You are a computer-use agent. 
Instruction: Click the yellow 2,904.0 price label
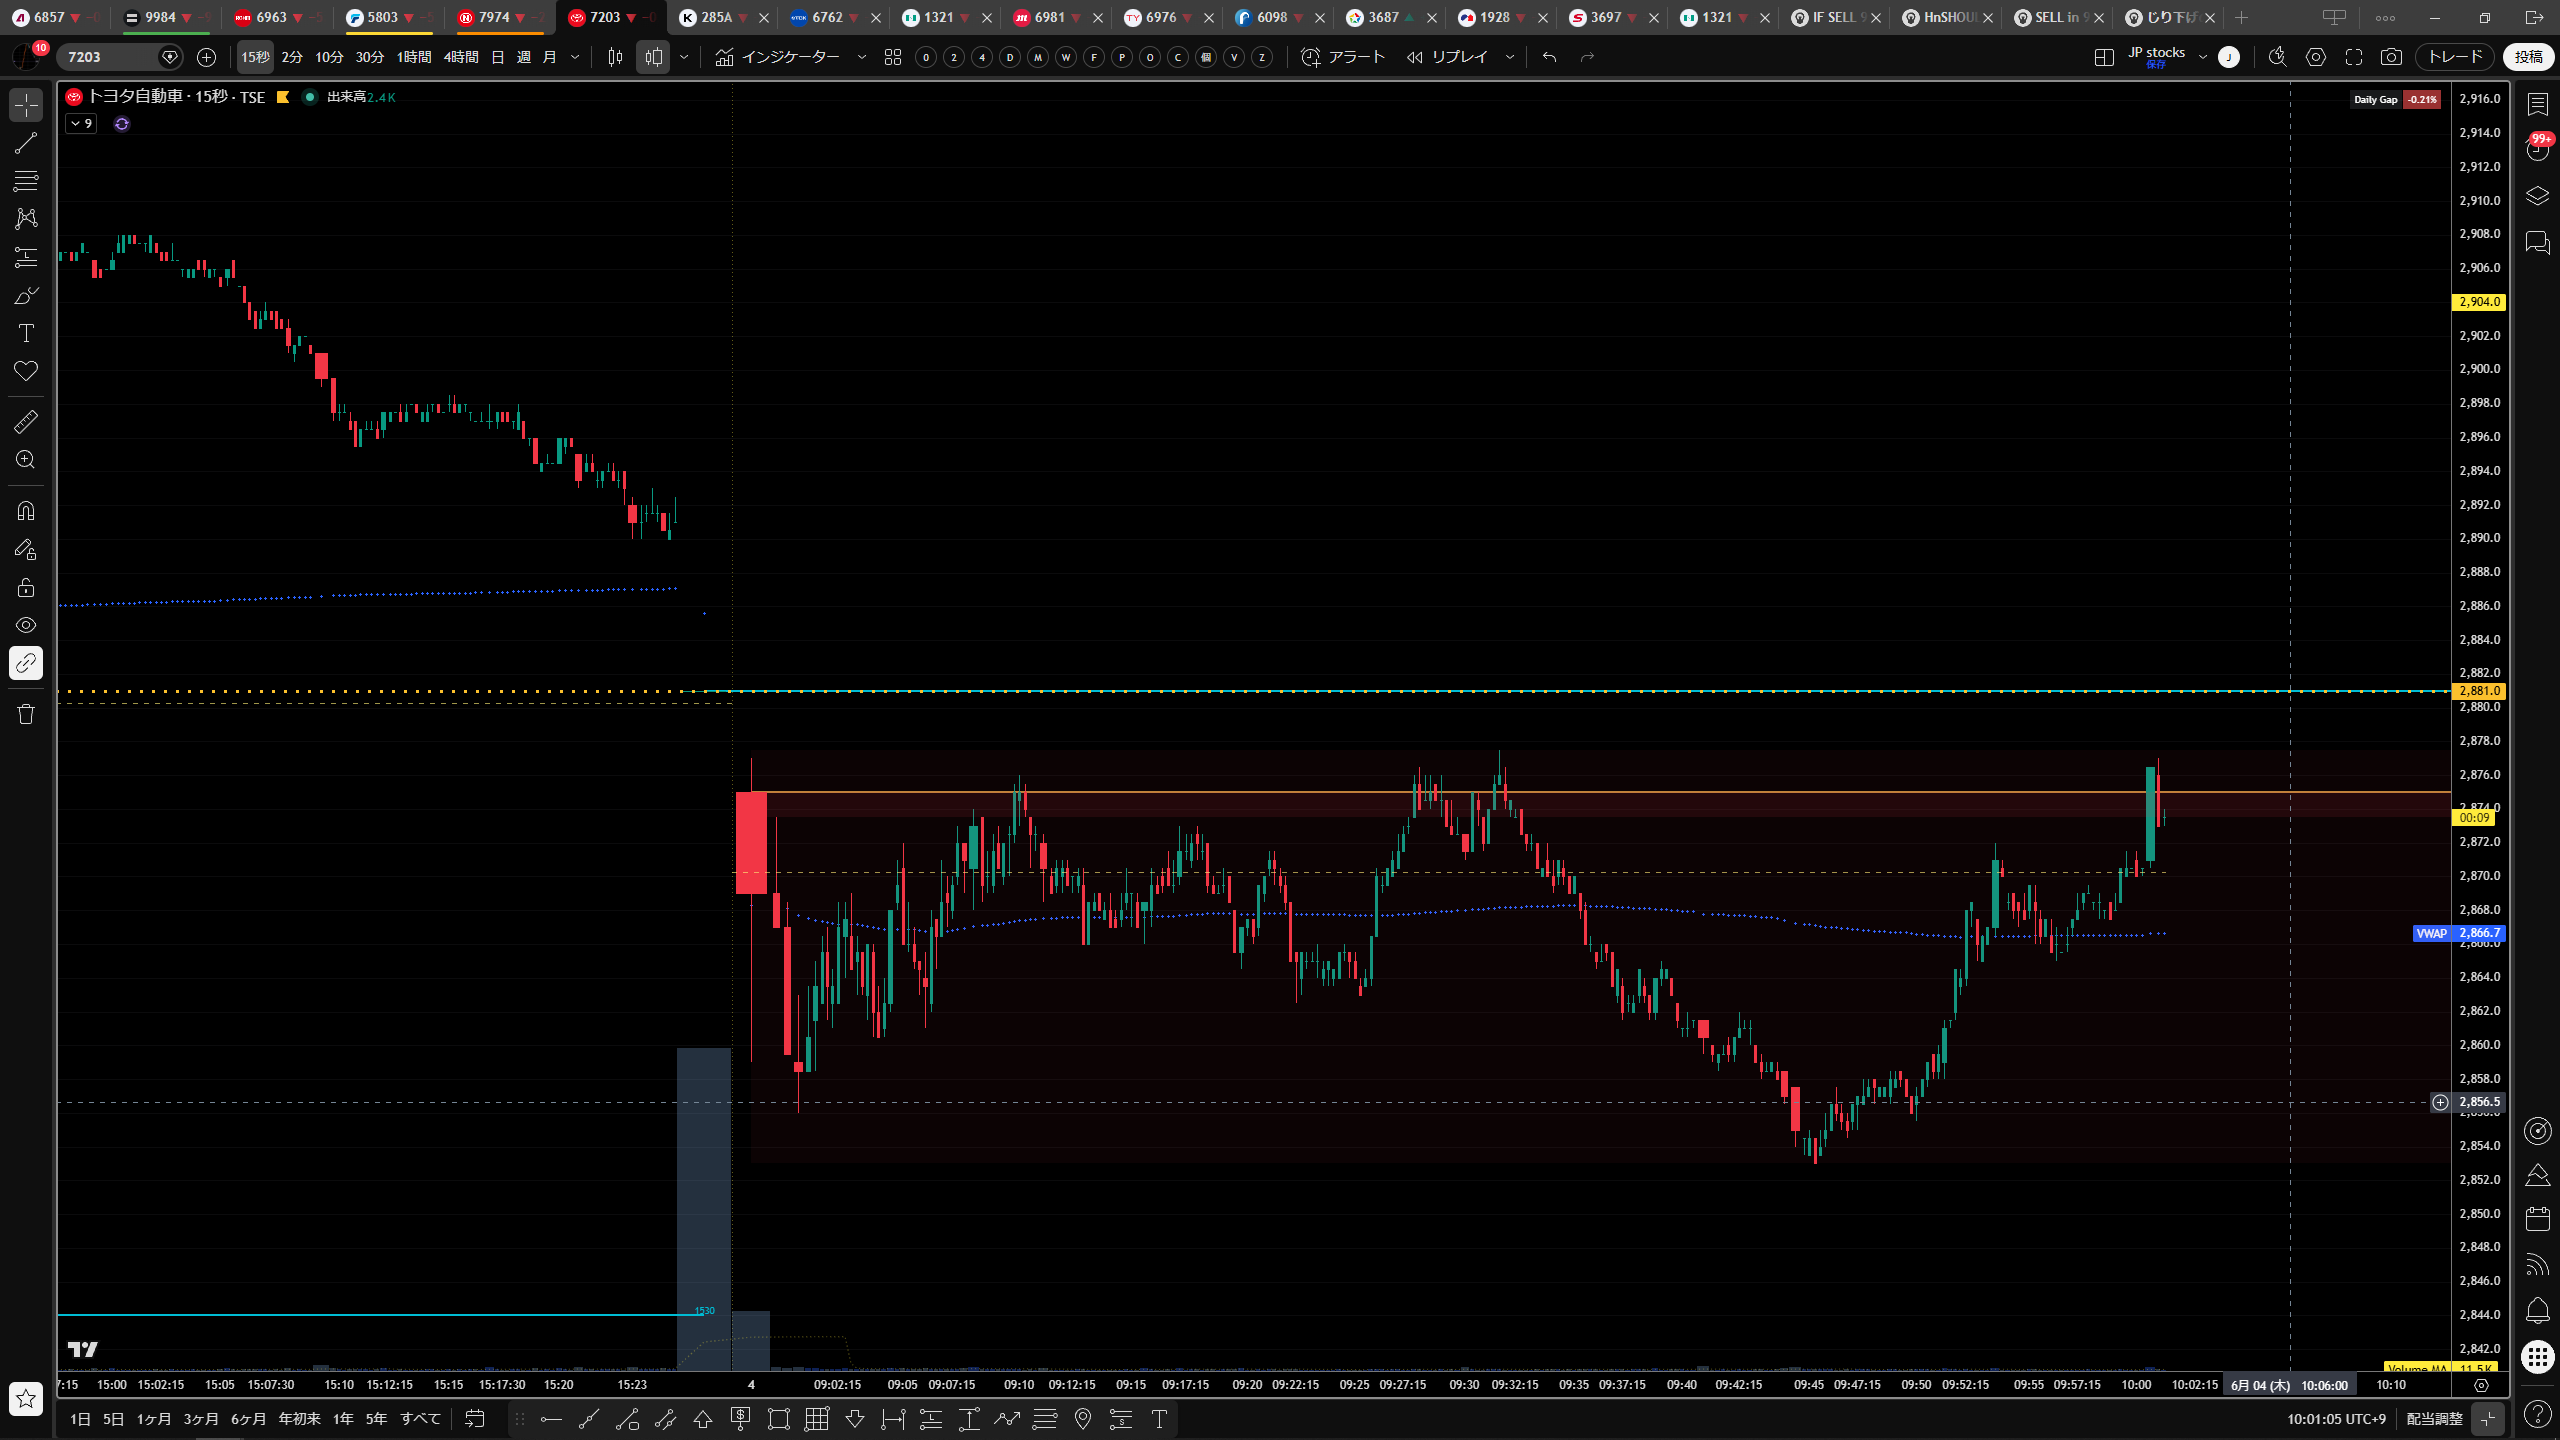pyautogui.click(x=2479, y=302)
